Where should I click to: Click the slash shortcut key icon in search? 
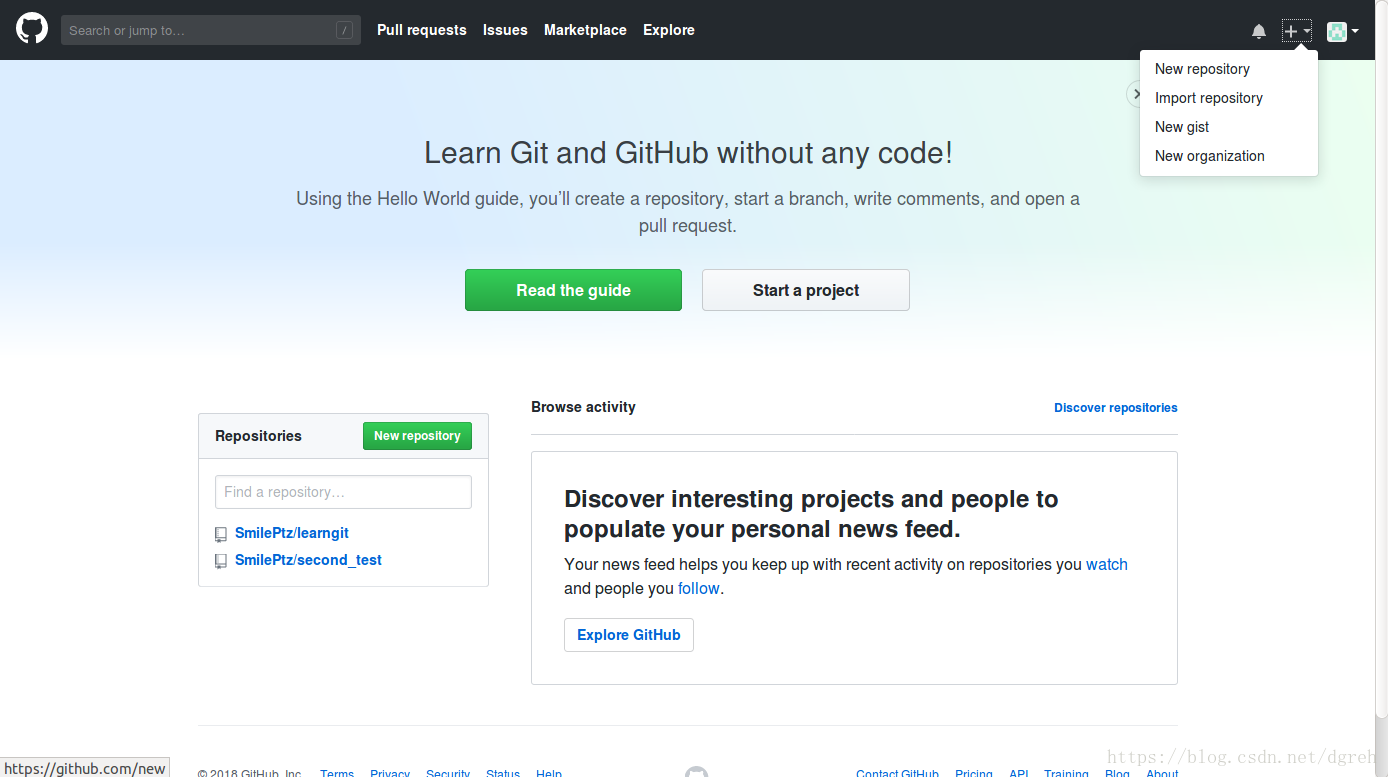click(x=344, y=30)
